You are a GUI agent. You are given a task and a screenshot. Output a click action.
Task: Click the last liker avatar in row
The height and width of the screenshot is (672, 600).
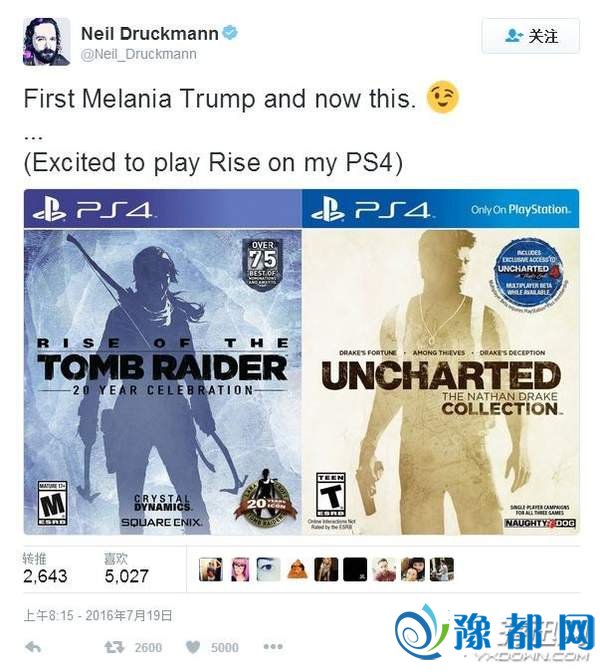442,569
